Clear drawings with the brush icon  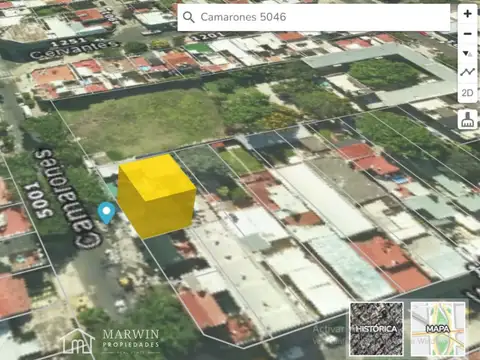coord(467,119)
